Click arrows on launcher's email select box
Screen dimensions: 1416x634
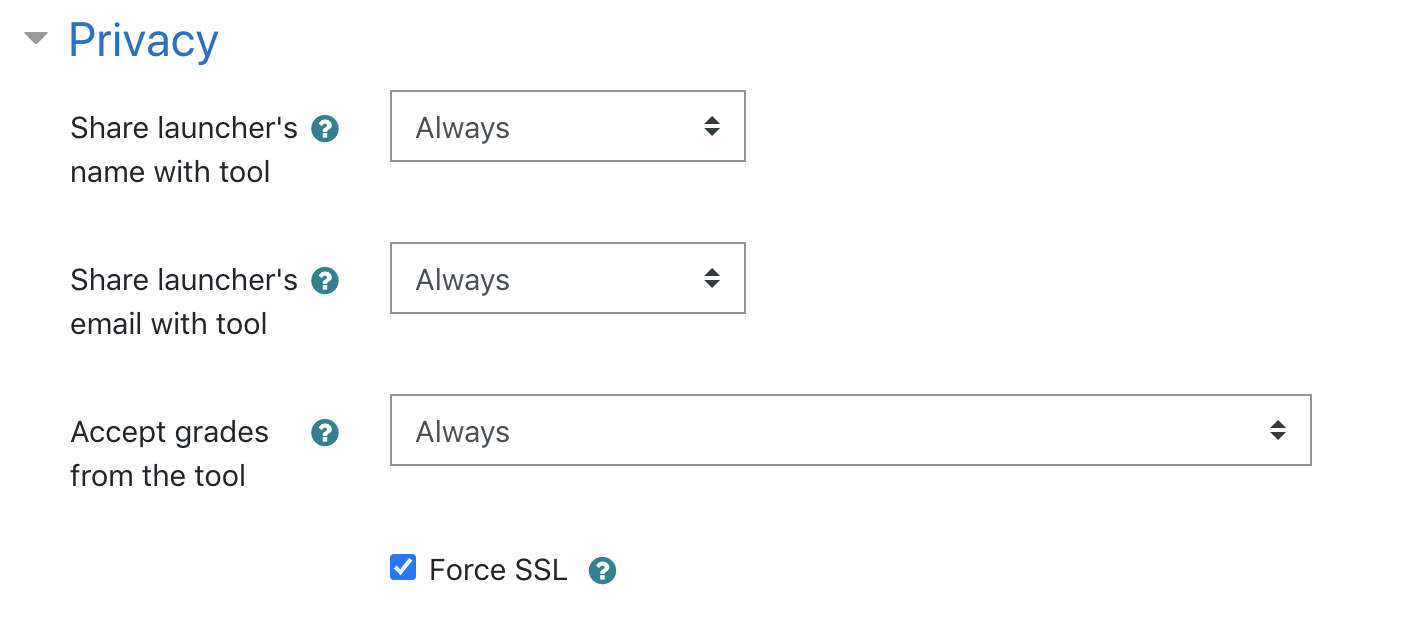712,278
